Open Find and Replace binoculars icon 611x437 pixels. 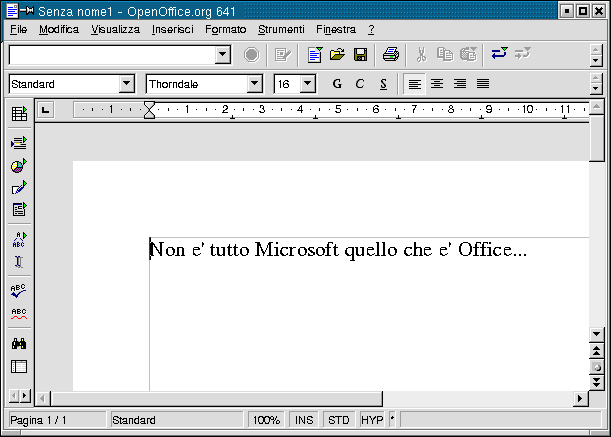tap(19, 343)
